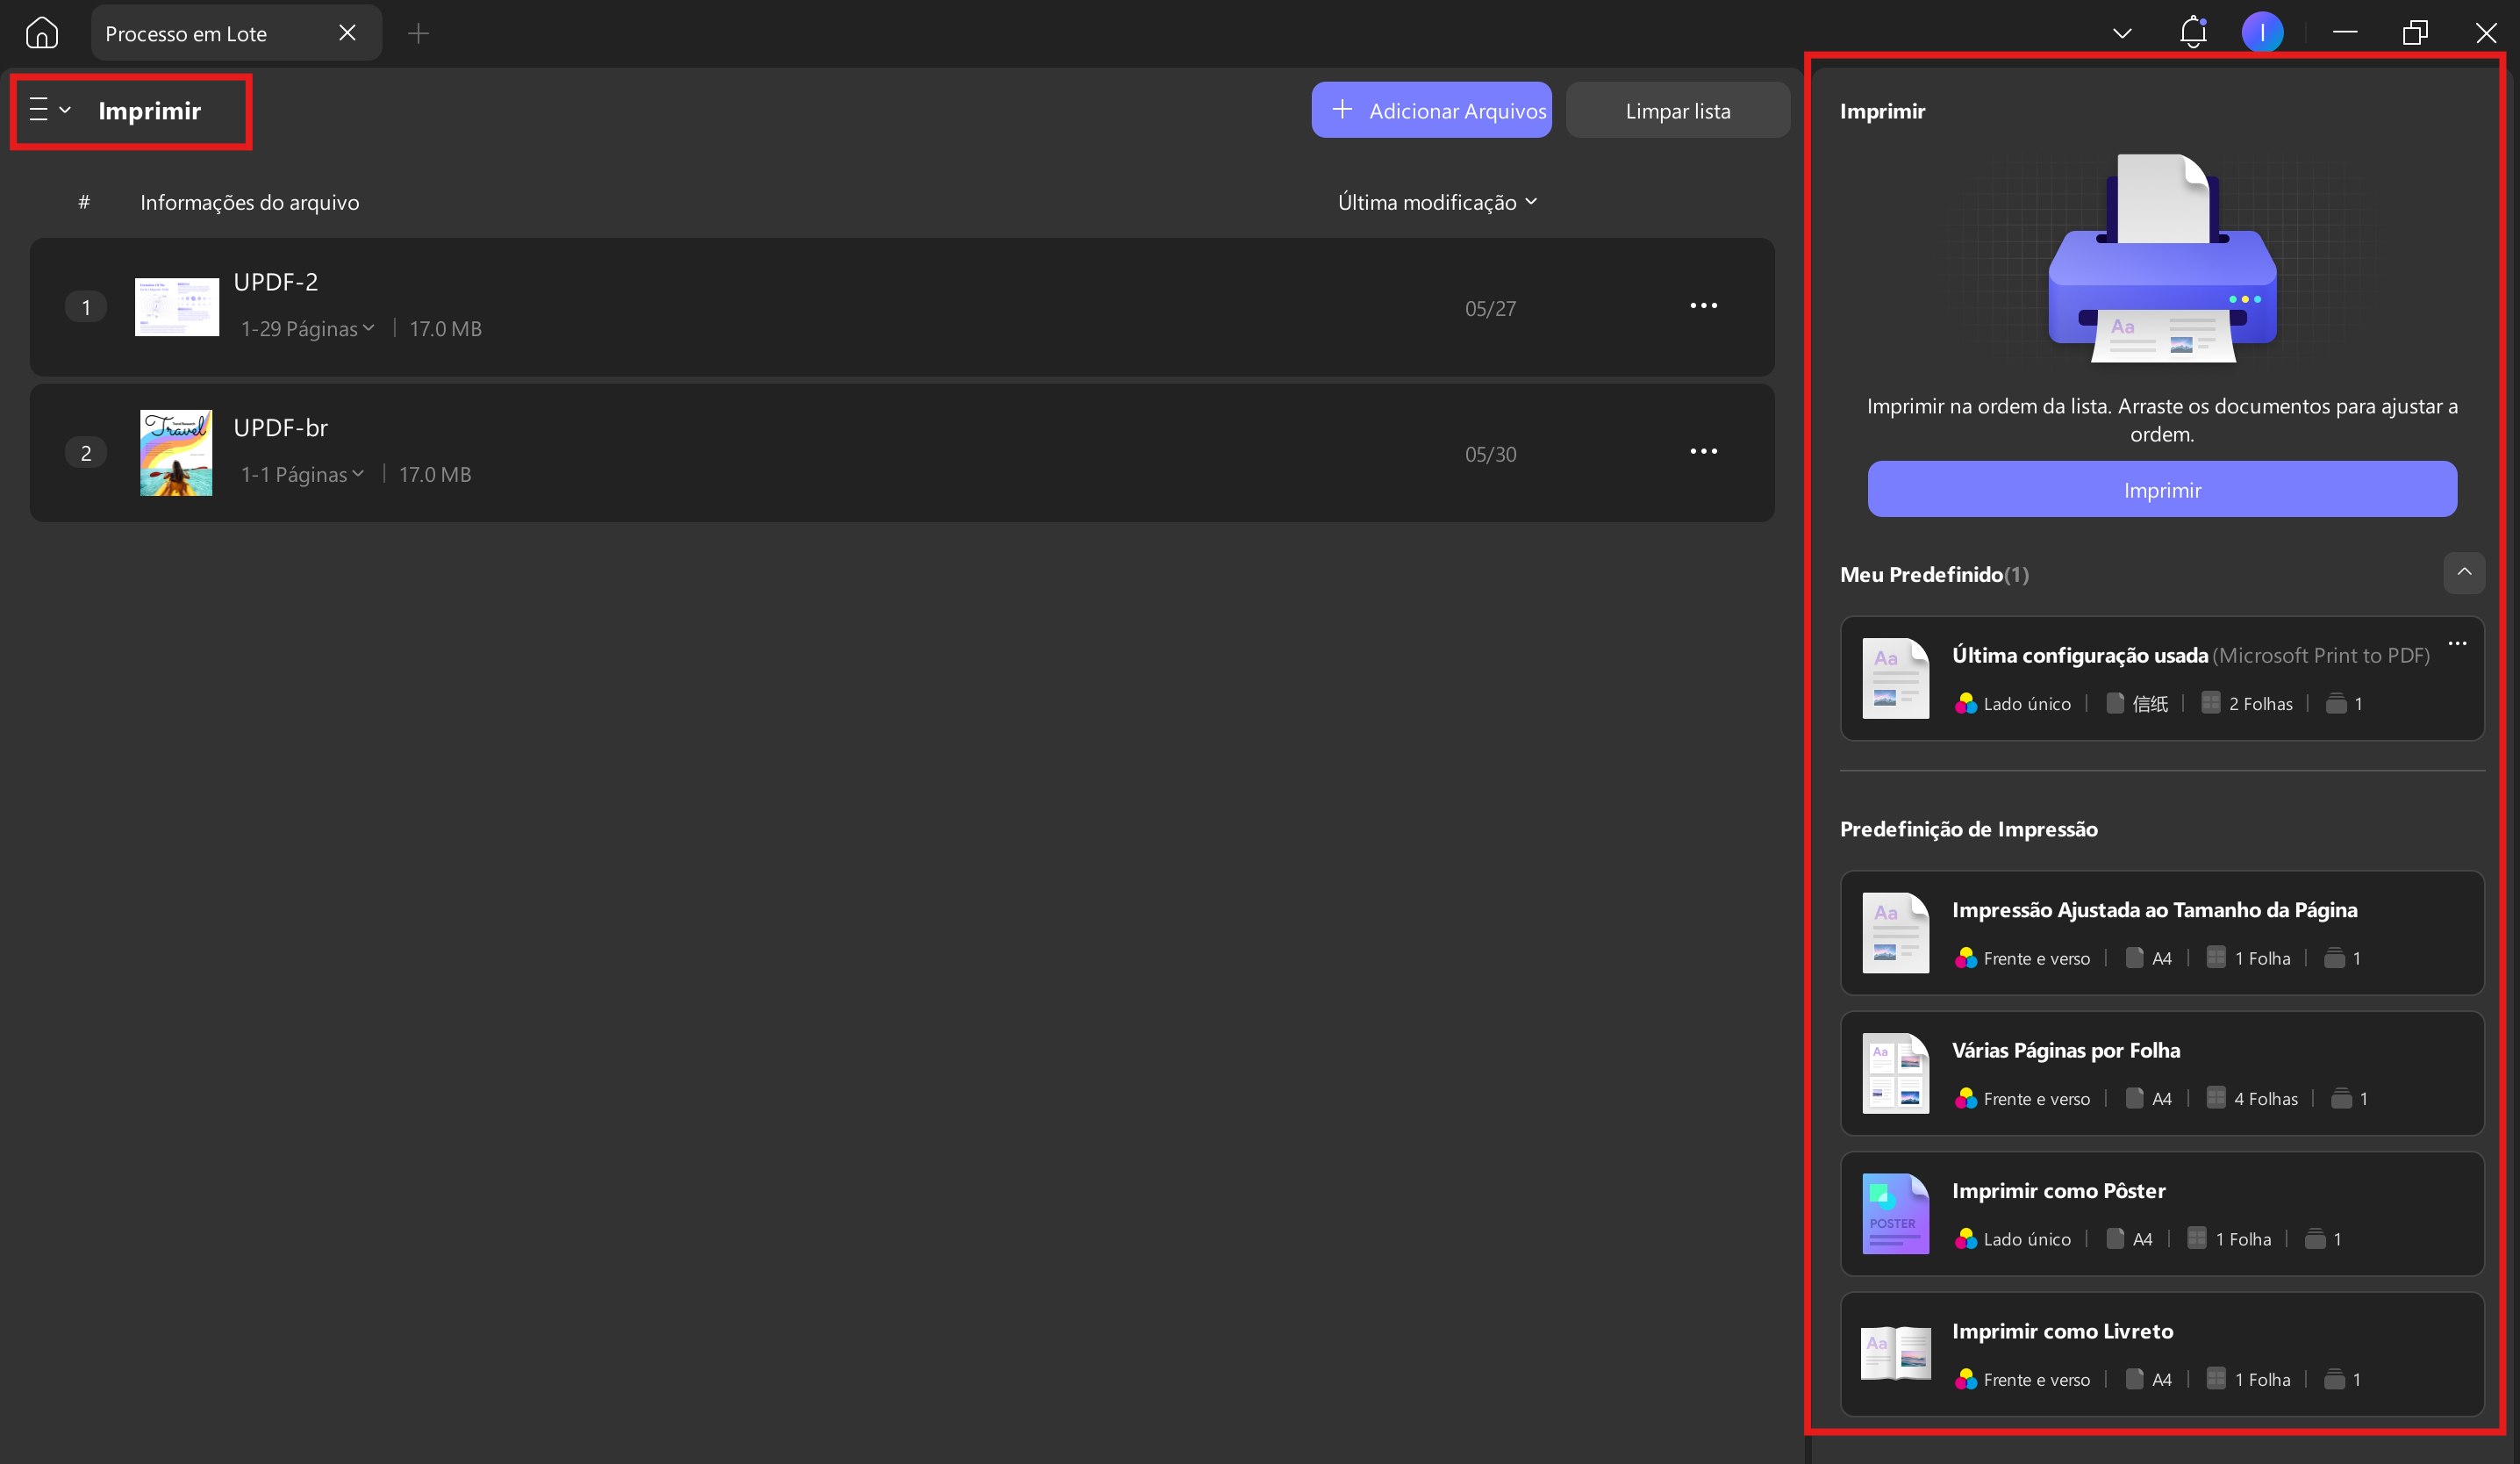This screenshot has width=2520, height=1464.
Task: Collapse the Meu Predefinido section
Action: tap(2464, 572)
